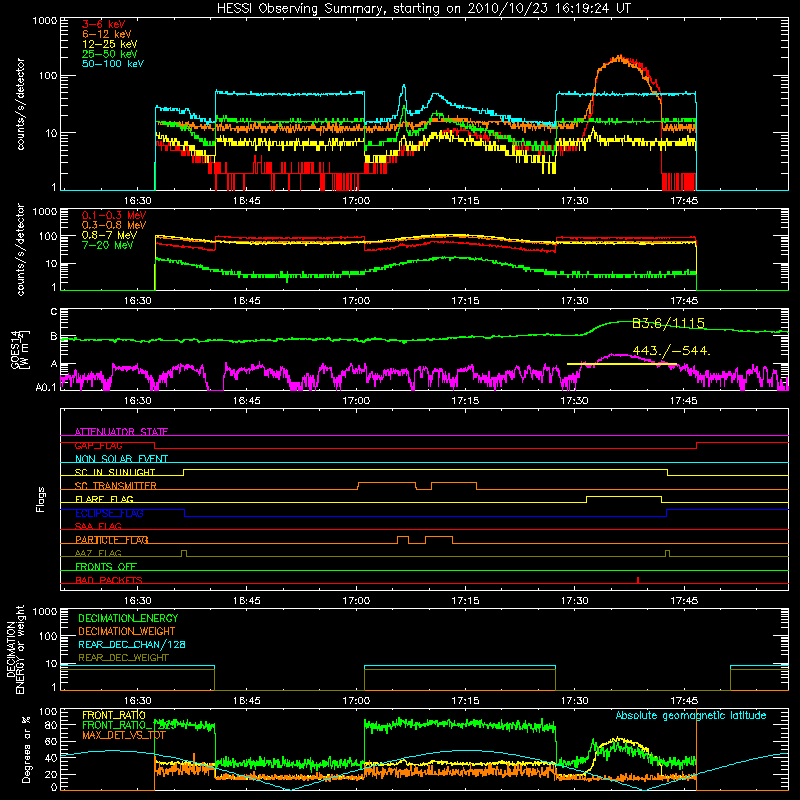Click the 50-100 keV legend label

tap(113, 64)
